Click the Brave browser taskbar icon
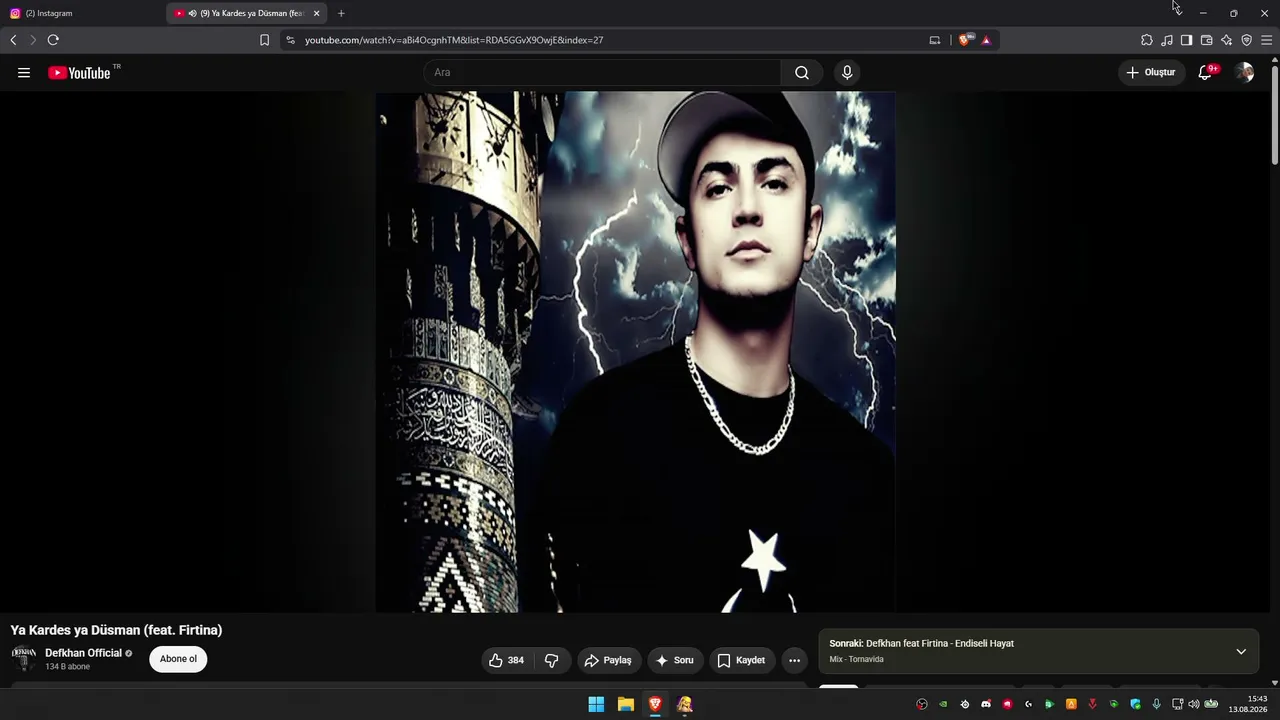Screen dimensions: 1280x720 pyautogui.click(x=655, y=704)
